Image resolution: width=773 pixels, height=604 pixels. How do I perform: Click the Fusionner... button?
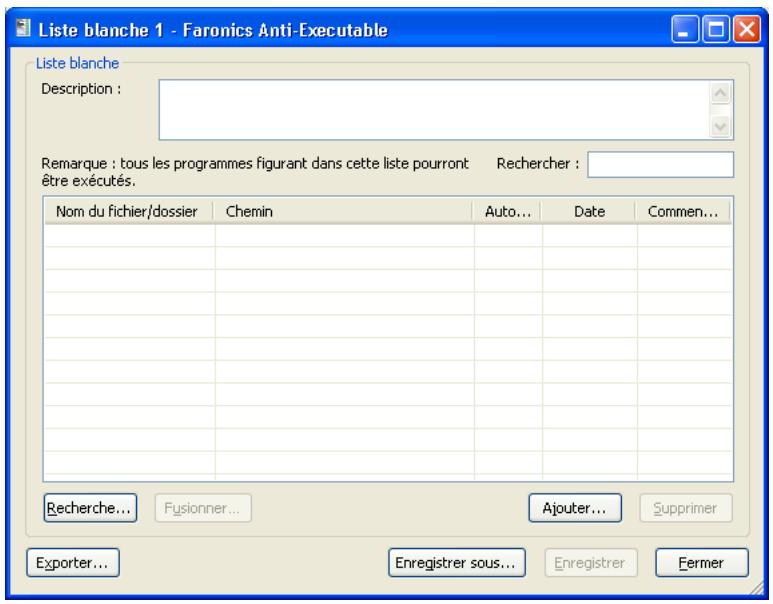[203, 508]
